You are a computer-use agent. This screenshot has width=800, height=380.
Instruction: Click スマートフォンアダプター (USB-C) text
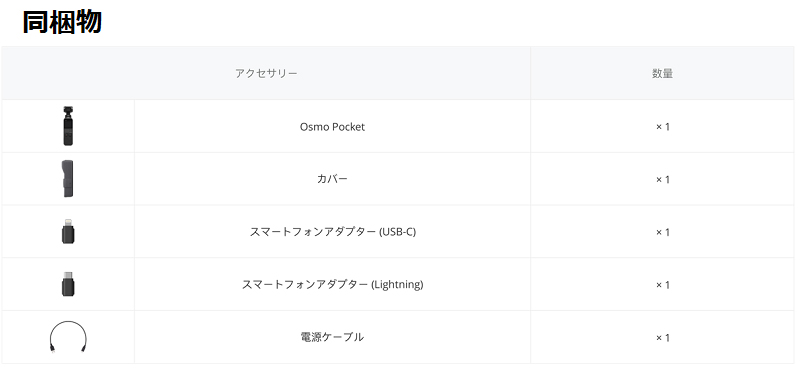click(332, 232)
